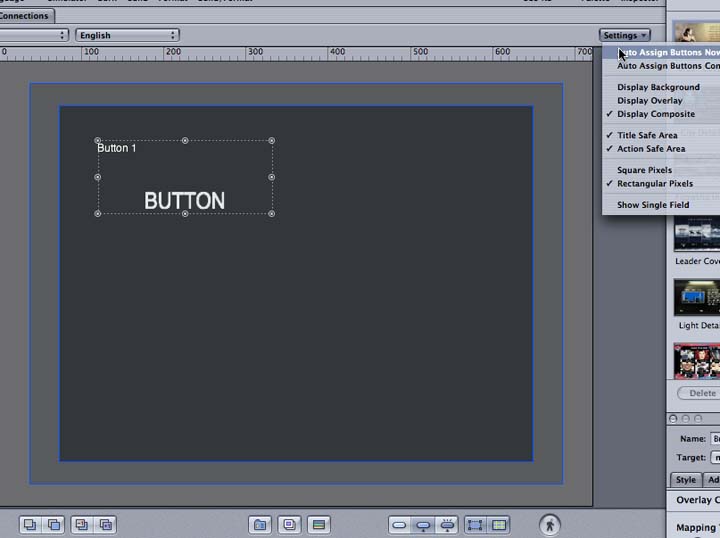Start the simulator with the walking-figure icon
This screenshot has height=538, width=720.
point(549,524)
